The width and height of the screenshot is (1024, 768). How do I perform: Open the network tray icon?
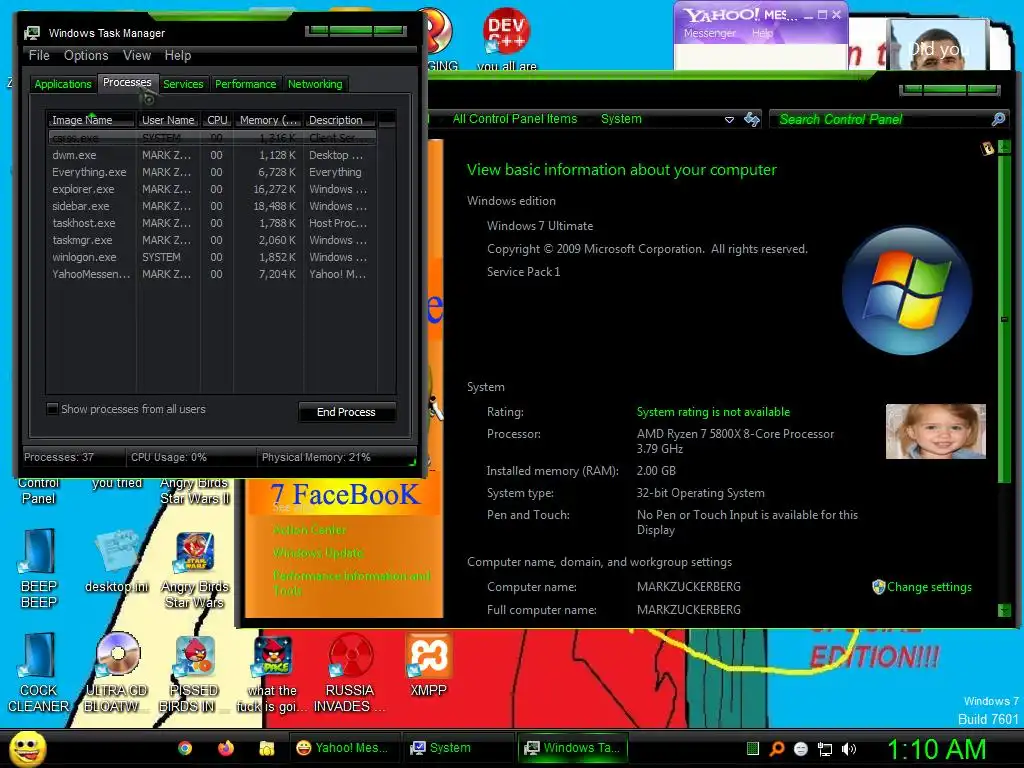825,749
